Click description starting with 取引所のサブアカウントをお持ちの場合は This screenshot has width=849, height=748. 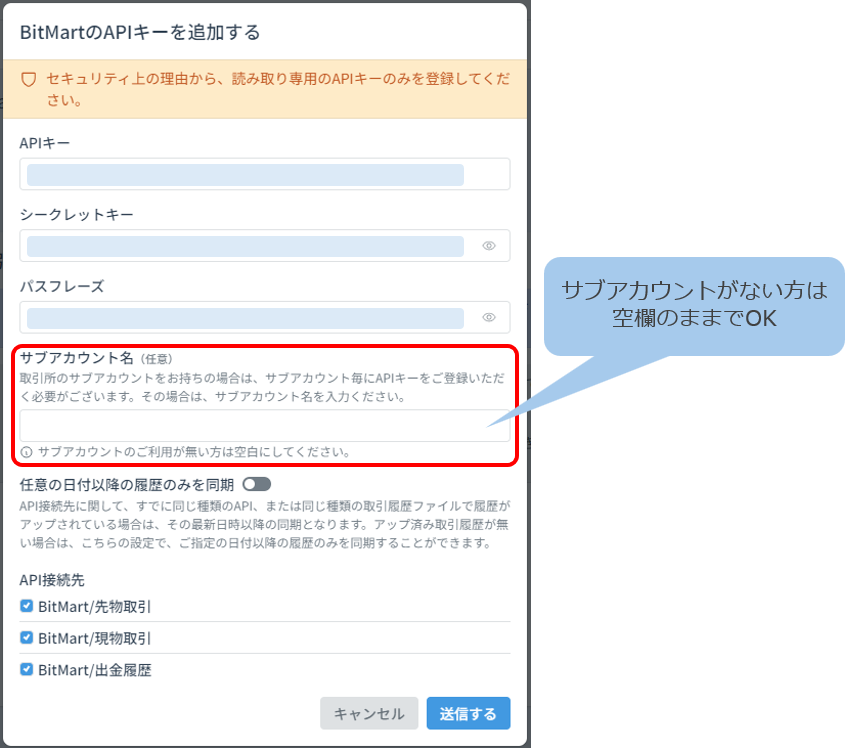(x=262, y=387)
